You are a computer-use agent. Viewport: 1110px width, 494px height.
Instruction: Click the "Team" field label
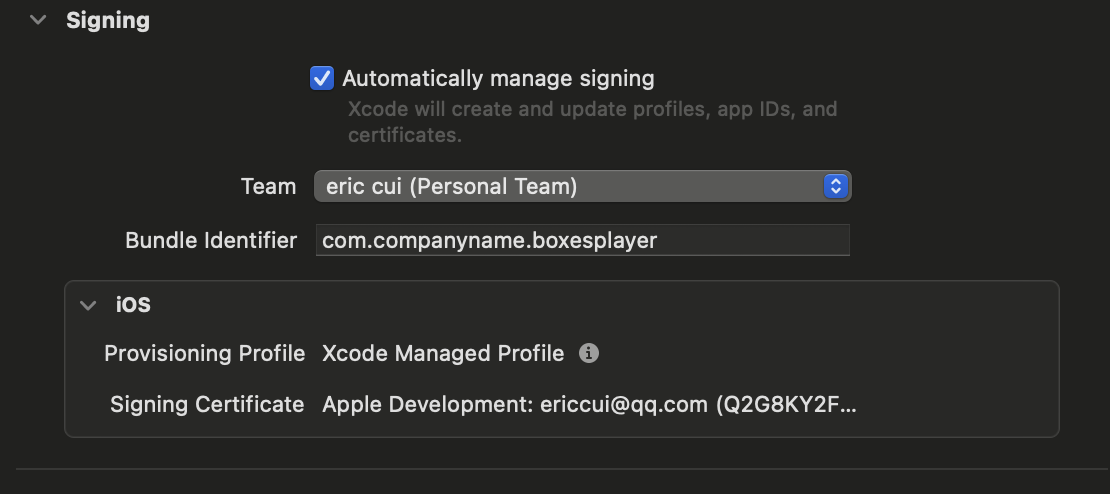pyautogui.click(x=268, y=186)
